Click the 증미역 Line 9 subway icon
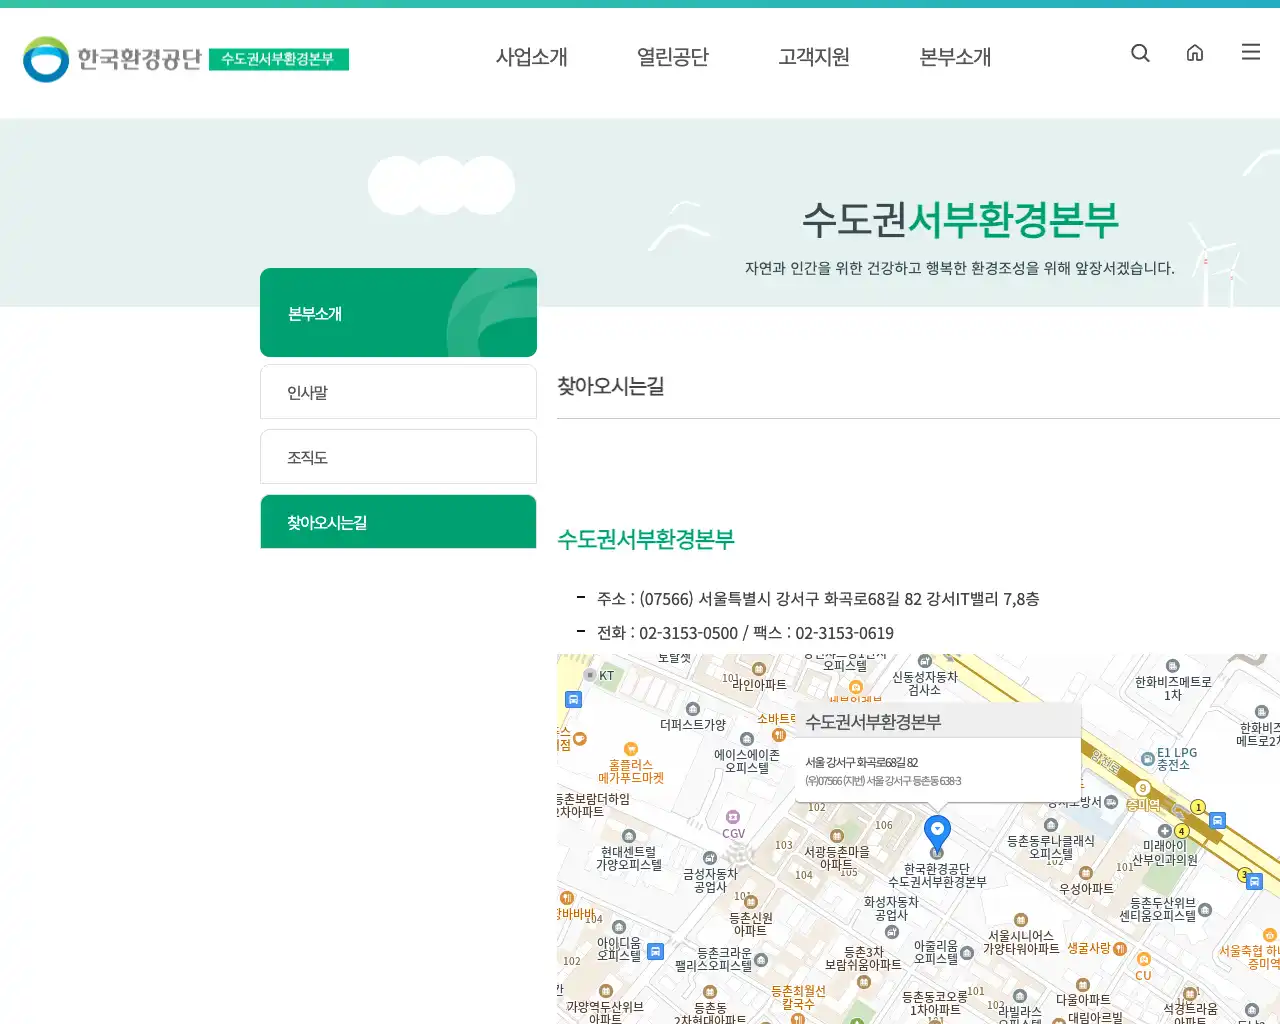 click(1143, 788)
